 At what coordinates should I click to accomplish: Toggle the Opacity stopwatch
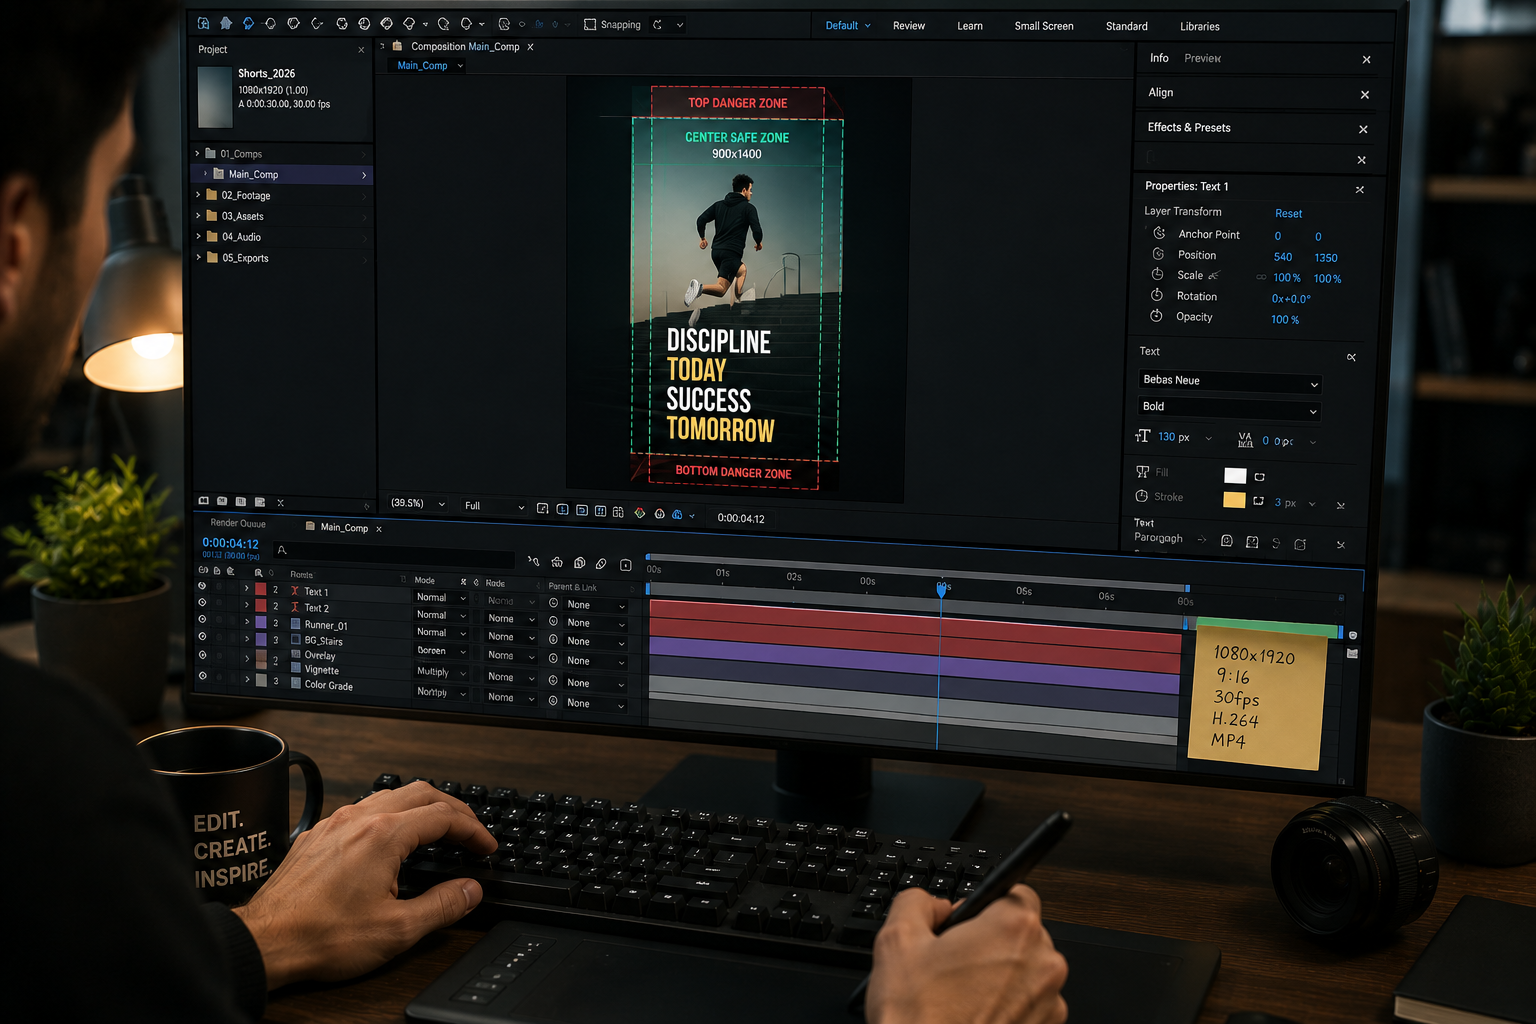pos(1156,316)
